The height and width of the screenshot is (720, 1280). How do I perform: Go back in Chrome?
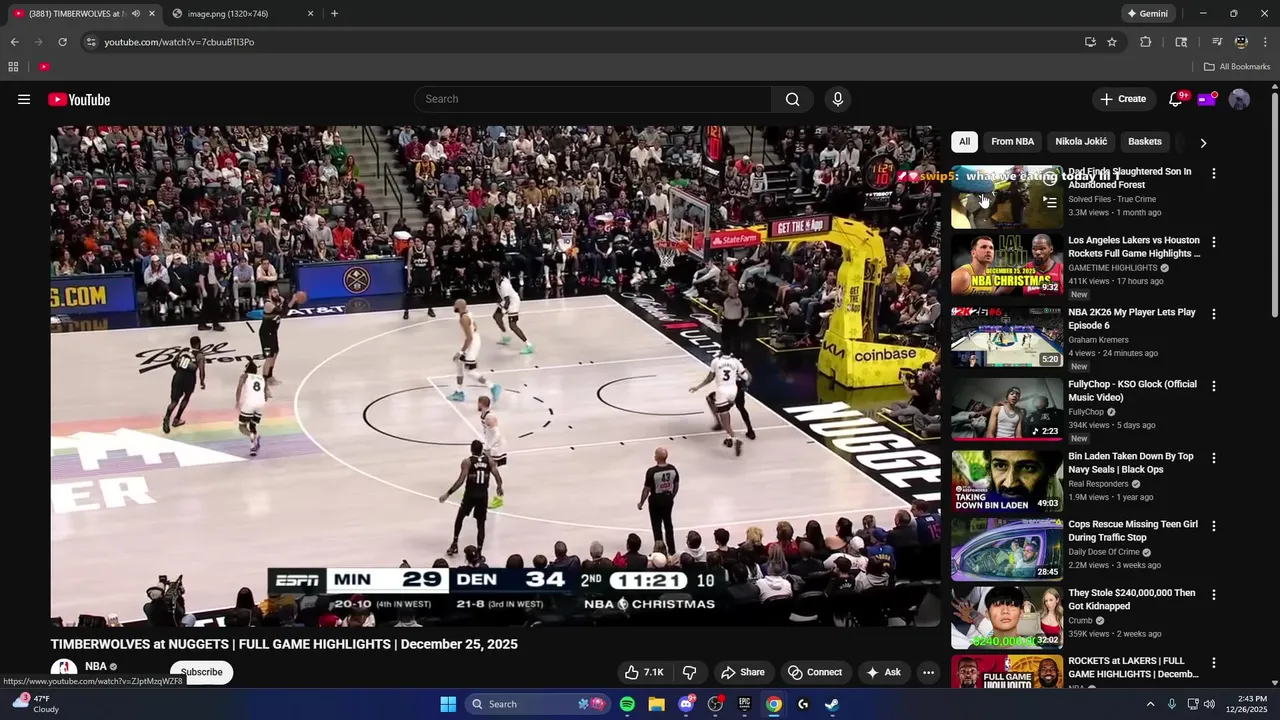click(14, 42)
